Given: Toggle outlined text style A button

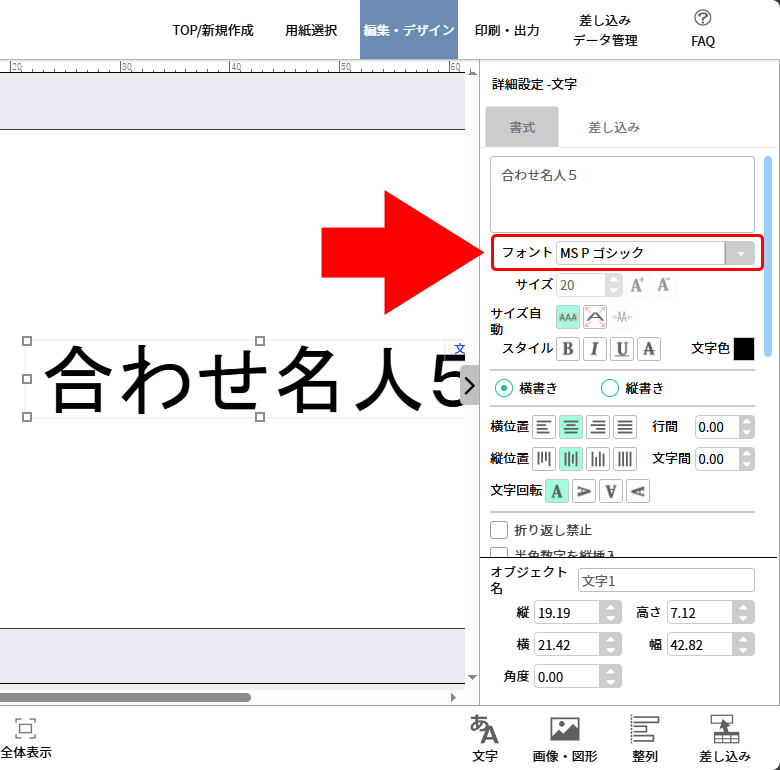Looking at the screenshot, I should (x=649, y=349).
